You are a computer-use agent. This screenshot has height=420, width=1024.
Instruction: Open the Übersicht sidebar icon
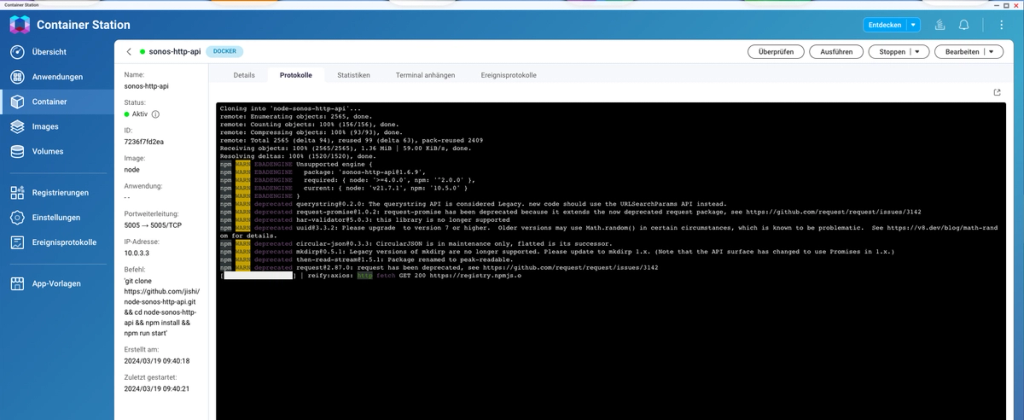pos(18,52)
